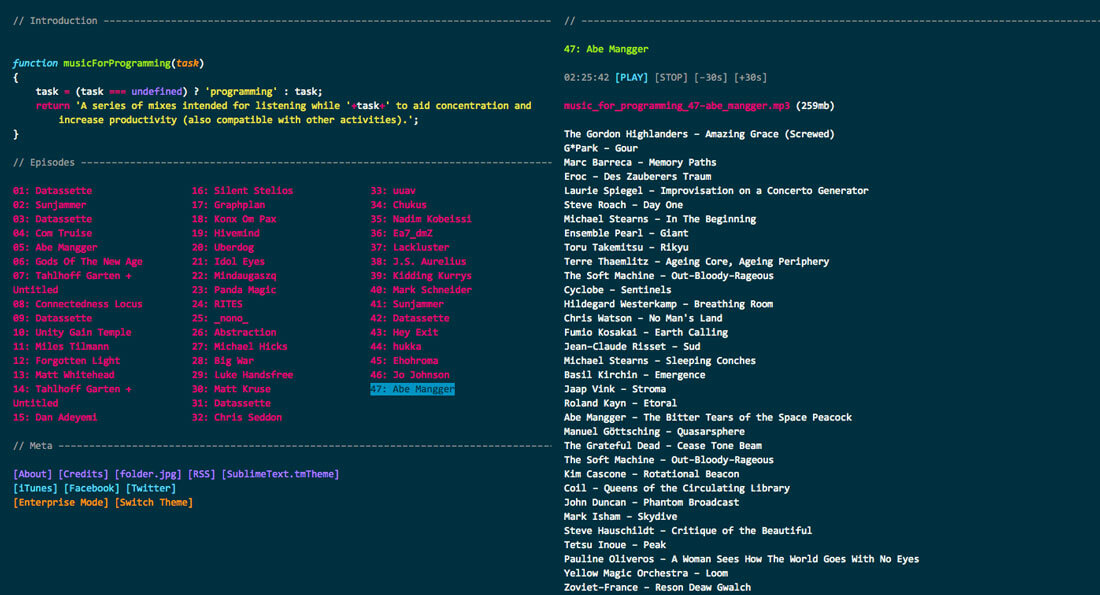
Task: Enable [Enterprise Mode]
Action: [60, 502]
